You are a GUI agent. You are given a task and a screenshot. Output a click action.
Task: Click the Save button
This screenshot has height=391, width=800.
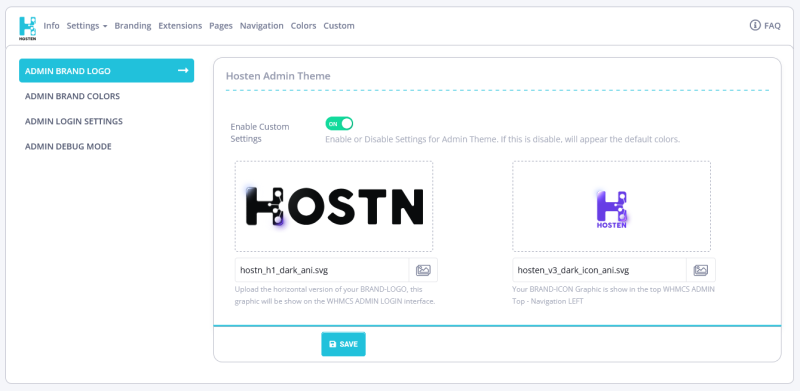point(343,344)
